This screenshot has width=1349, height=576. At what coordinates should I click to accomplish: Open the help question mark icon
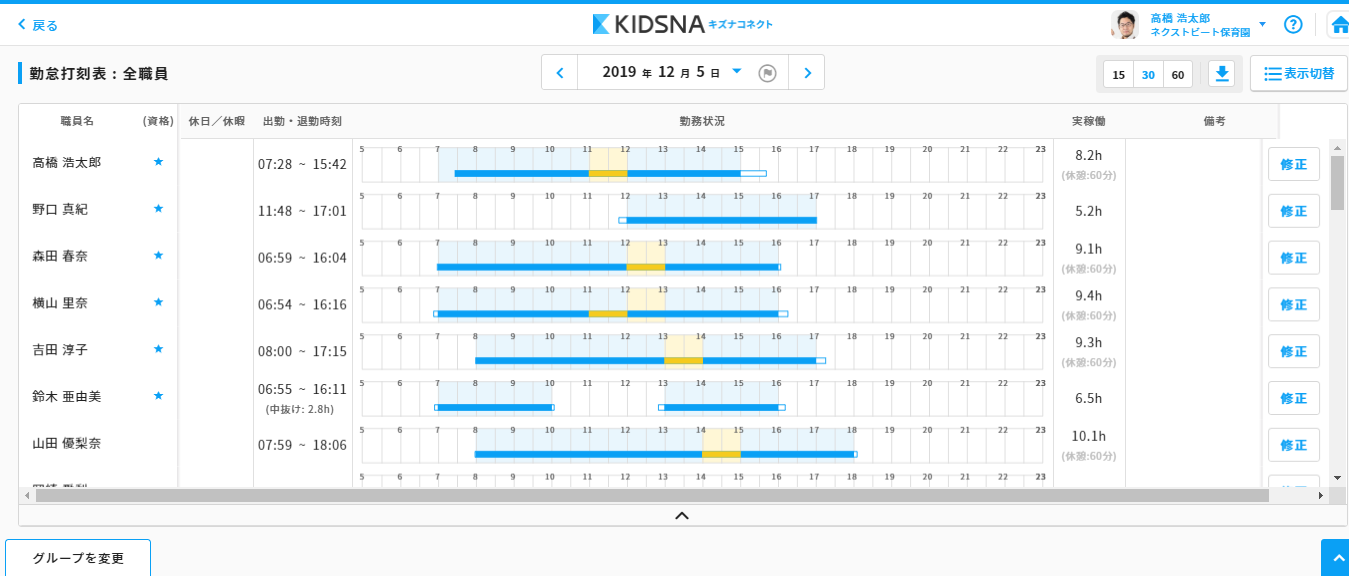[x=1293, y=24]
